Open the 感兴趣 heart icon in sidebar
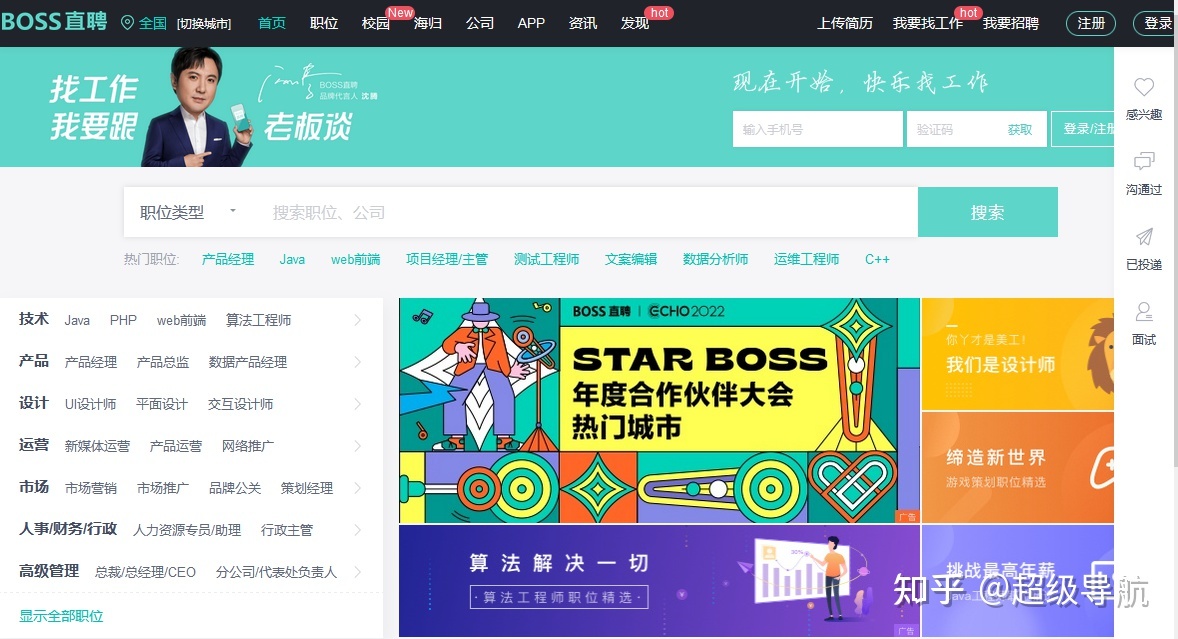The image size is (1178, 639). coord(1143,87)
